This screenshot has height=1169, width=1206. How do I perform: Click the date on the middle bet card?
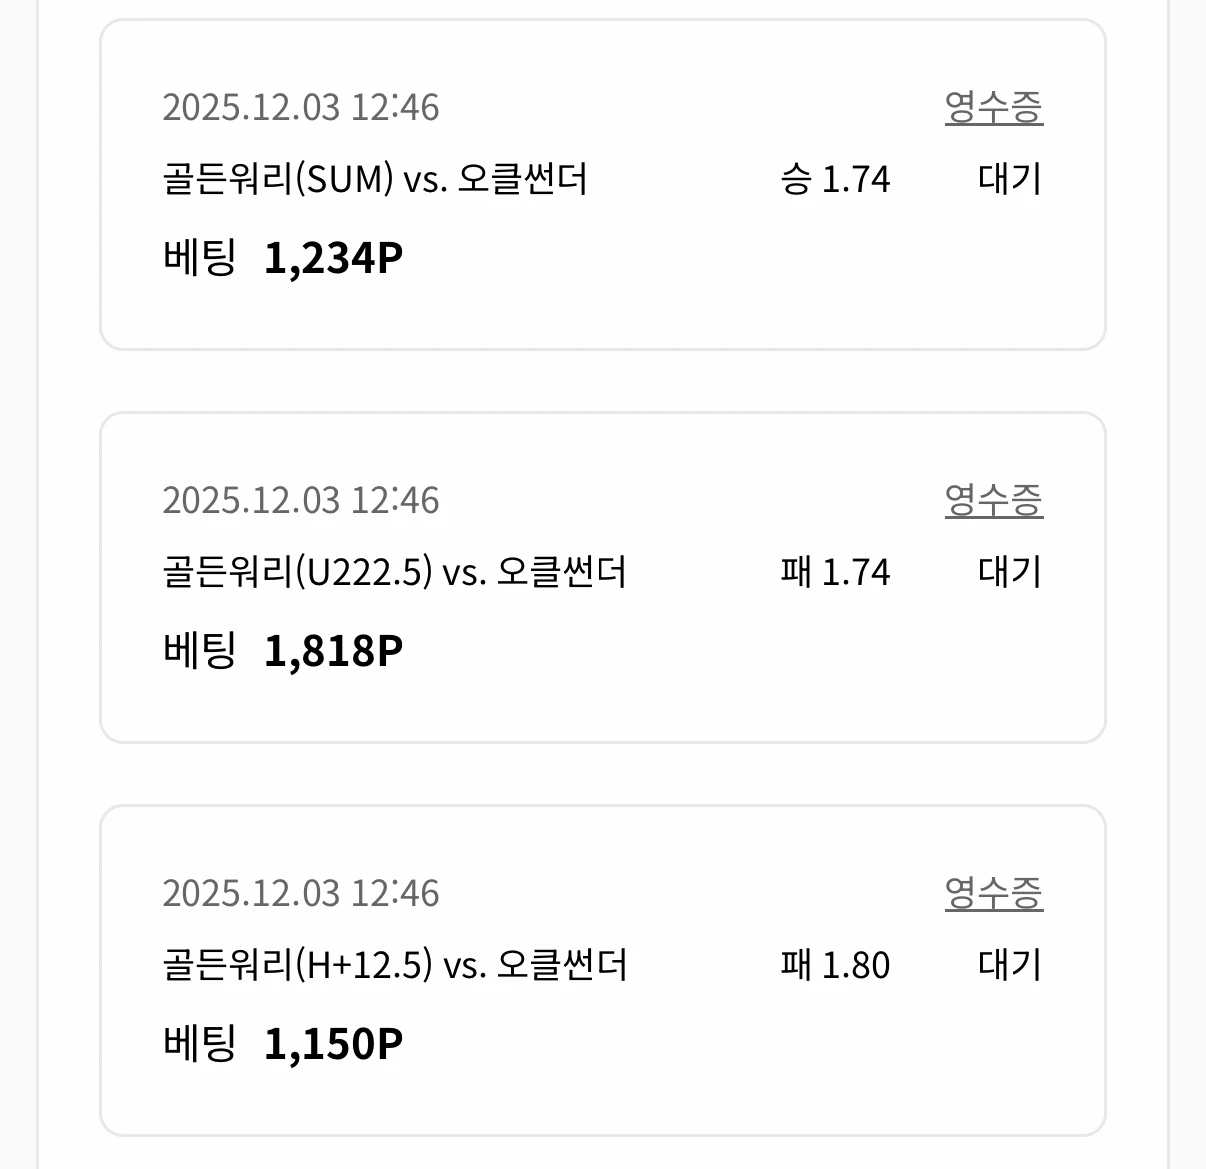[x=301, y=499]
